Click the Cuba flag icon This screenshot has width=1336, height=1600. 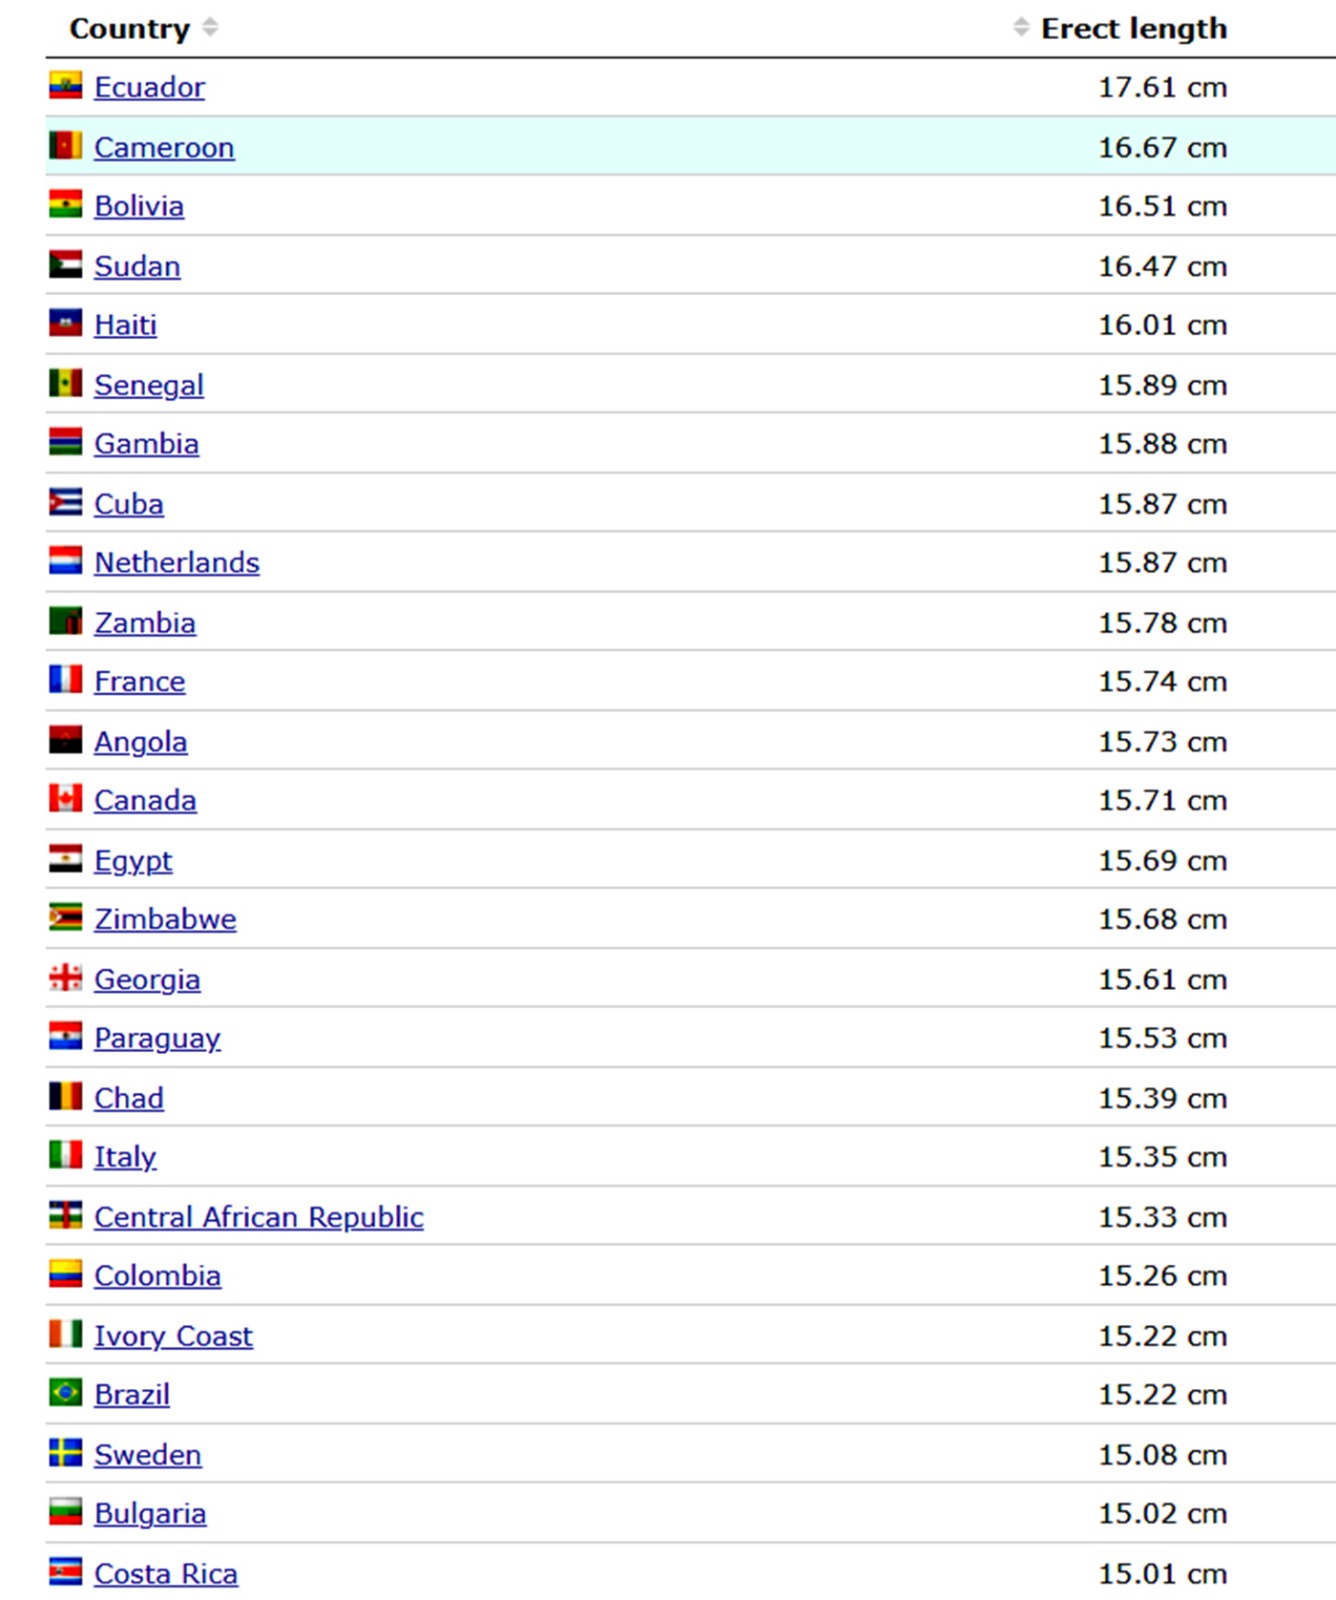tap(65, 503)
